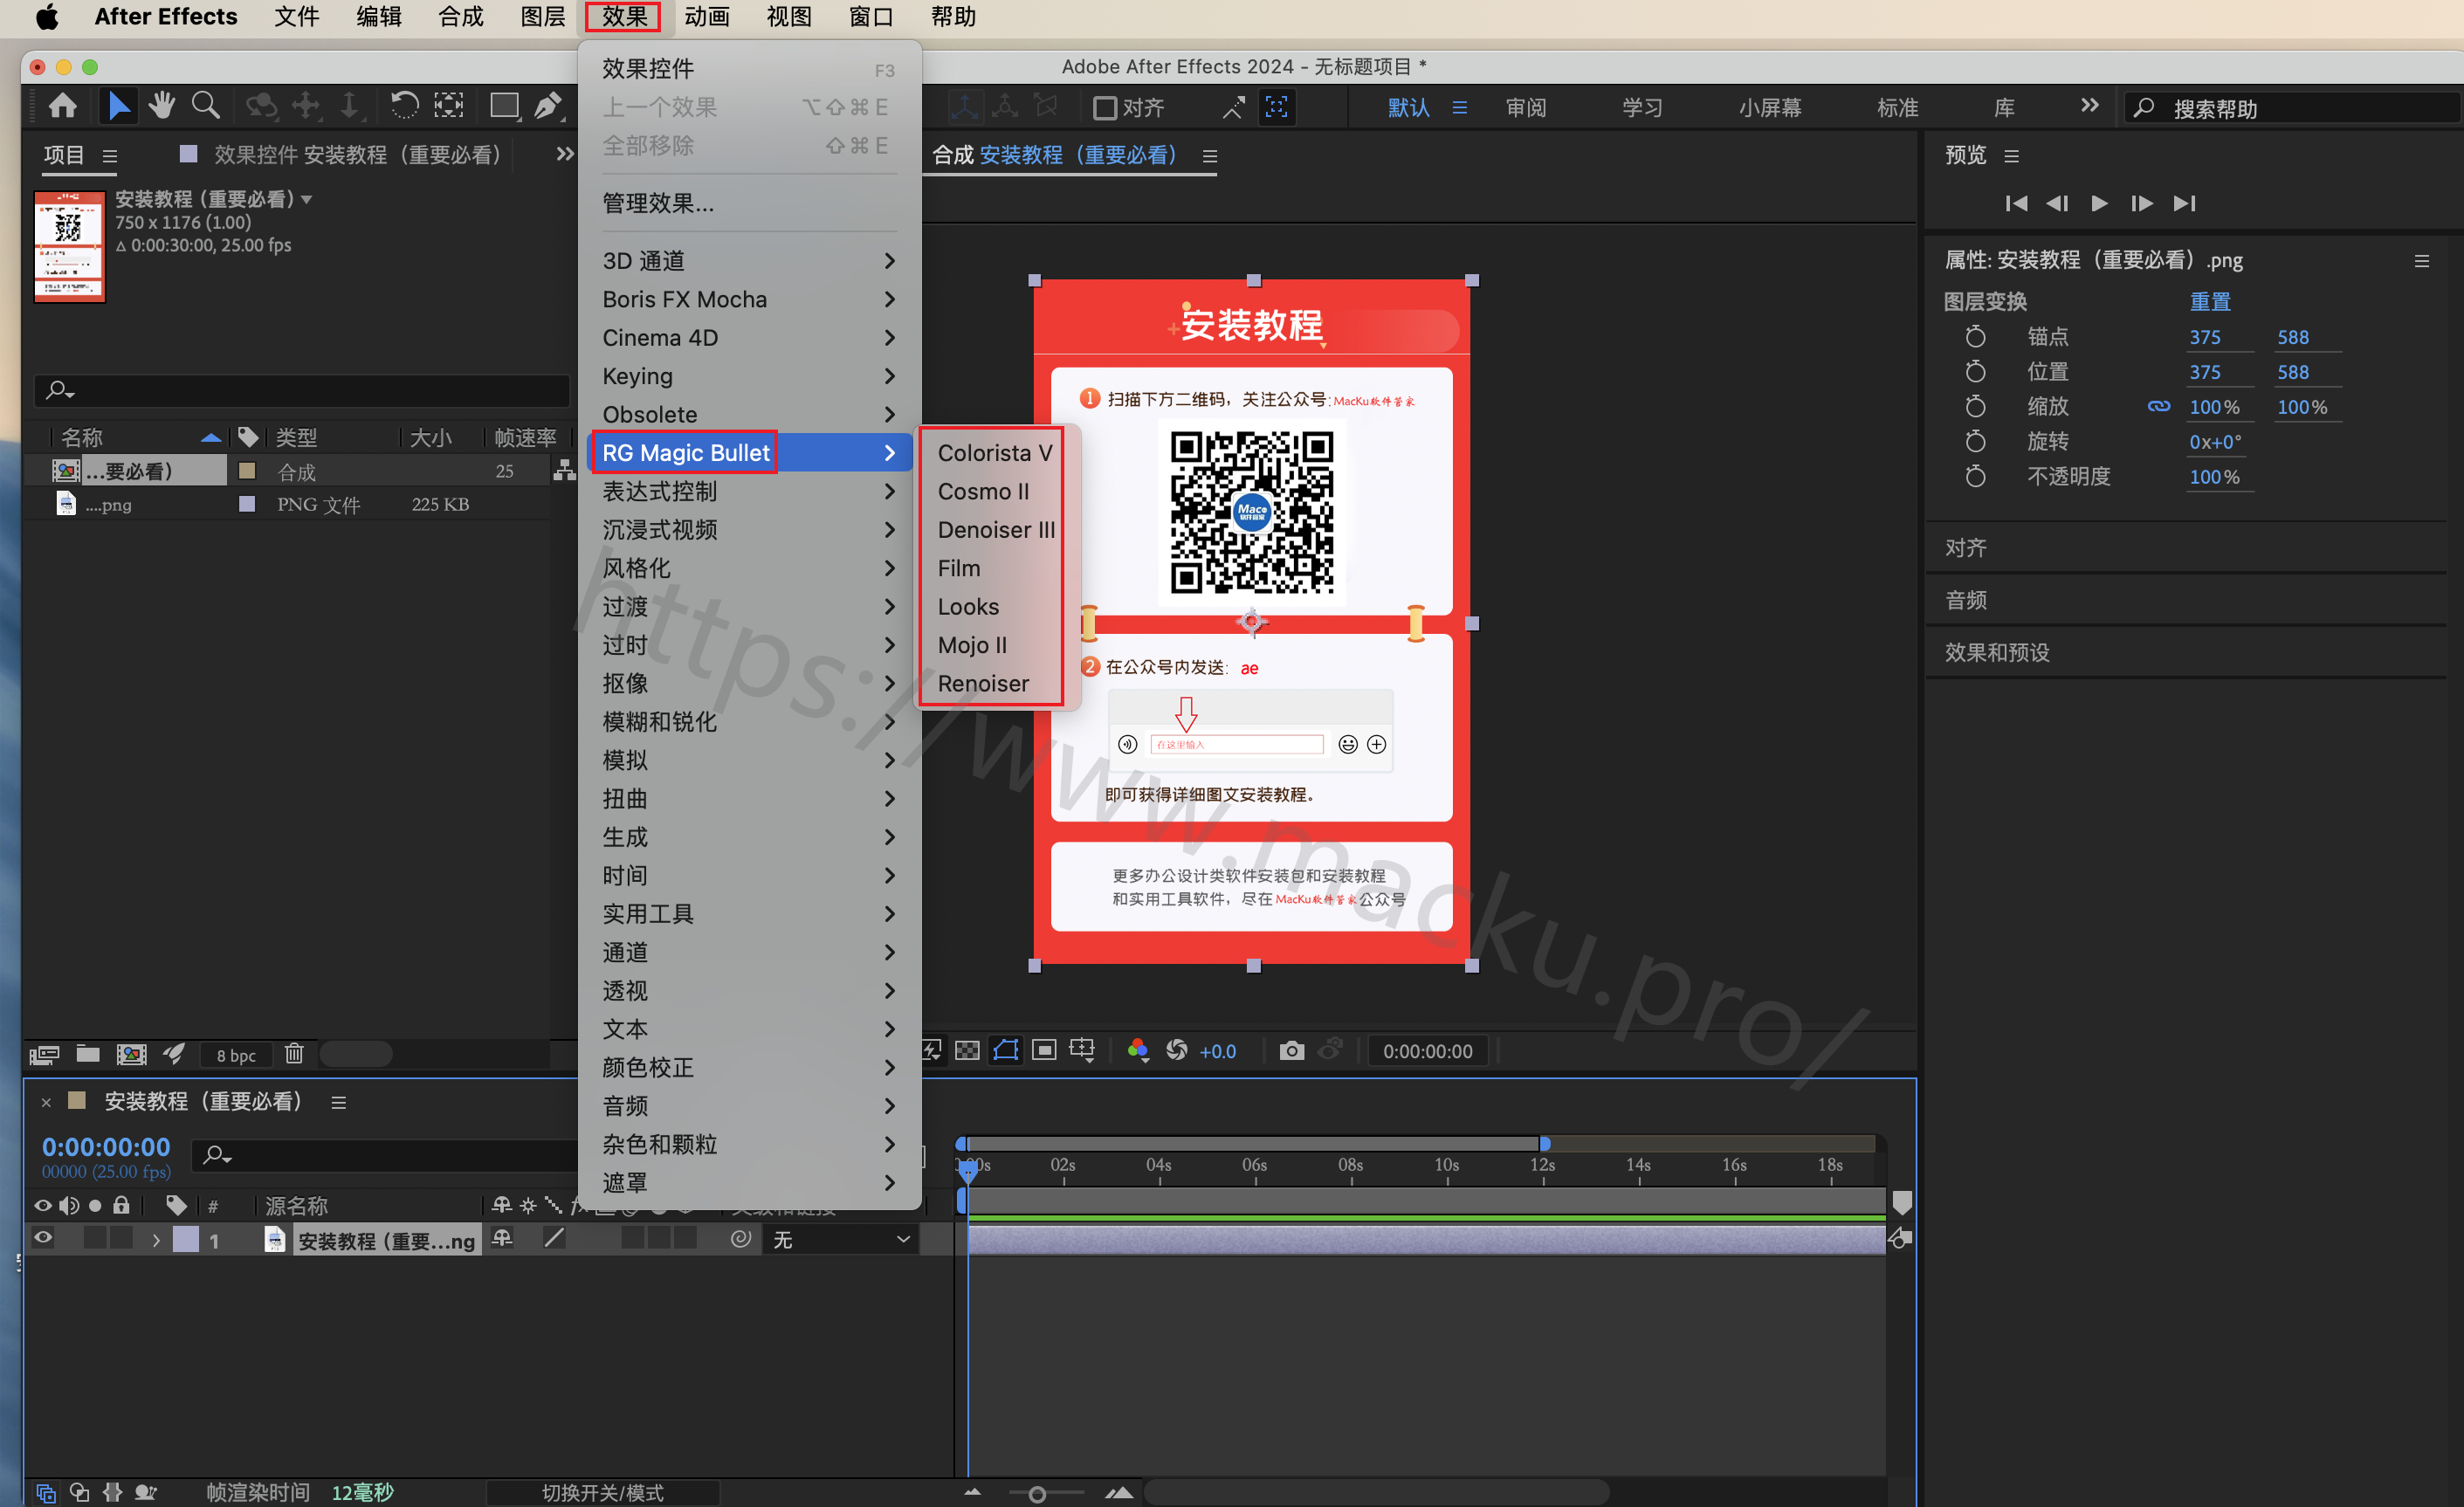This screenshot has width=2464, height=1507.
Task: Select the Hand tool
Action: (x=162, y=106)
